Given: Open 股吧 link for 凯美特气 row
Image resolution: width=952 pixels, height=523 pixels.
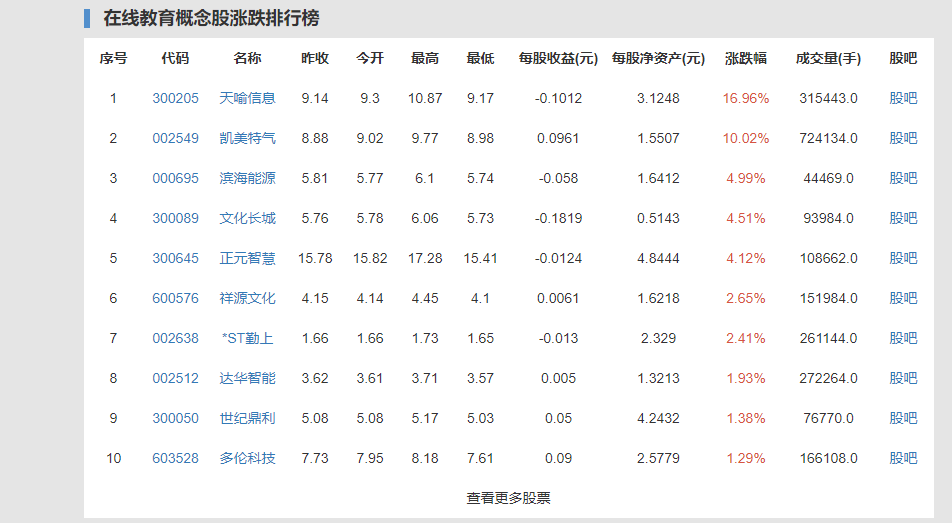Looking at the screenshot, I should [x=903, y=138].
